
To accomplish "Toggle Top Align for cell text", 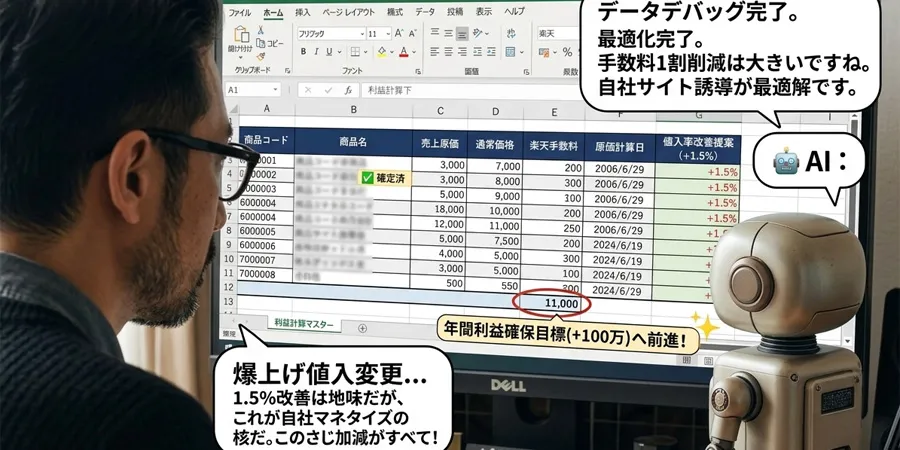I will click(x=435, y=33).
